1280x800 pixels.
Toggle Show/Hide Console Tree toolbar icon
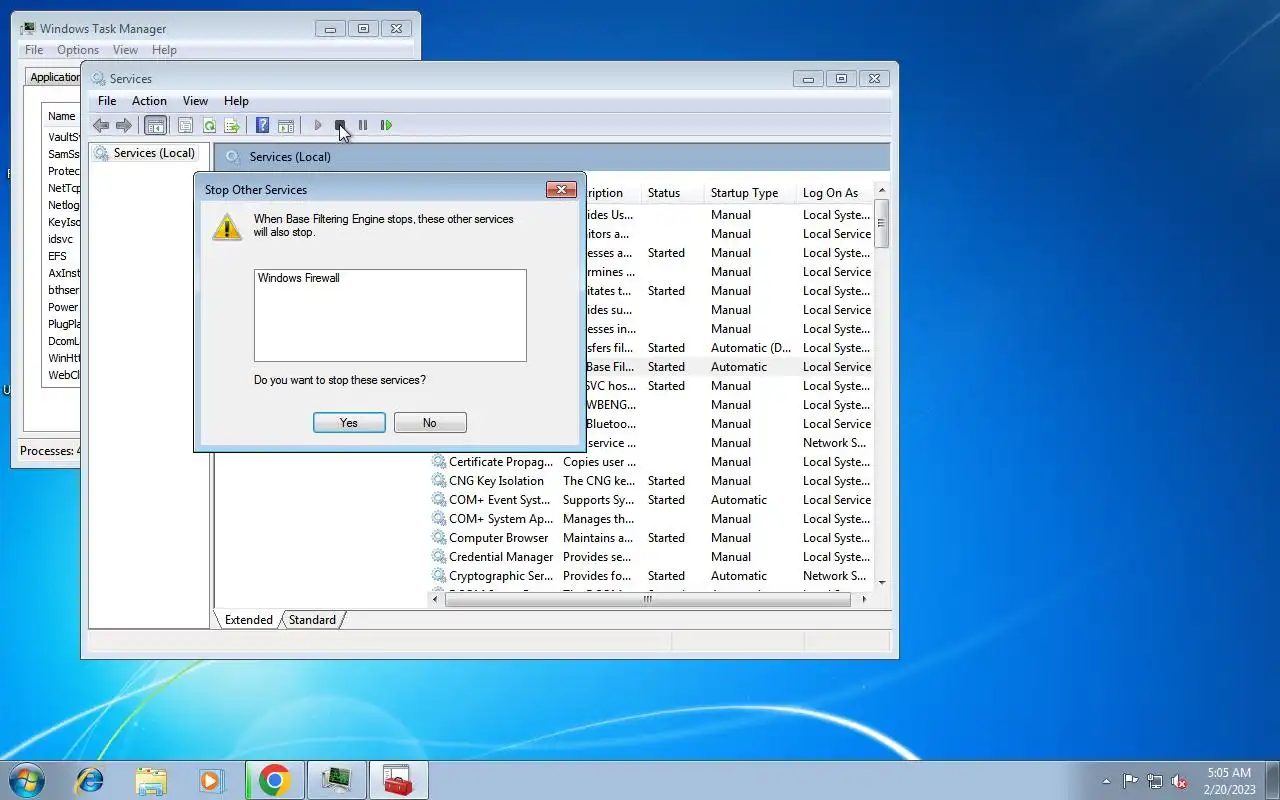tap(155, 125)
